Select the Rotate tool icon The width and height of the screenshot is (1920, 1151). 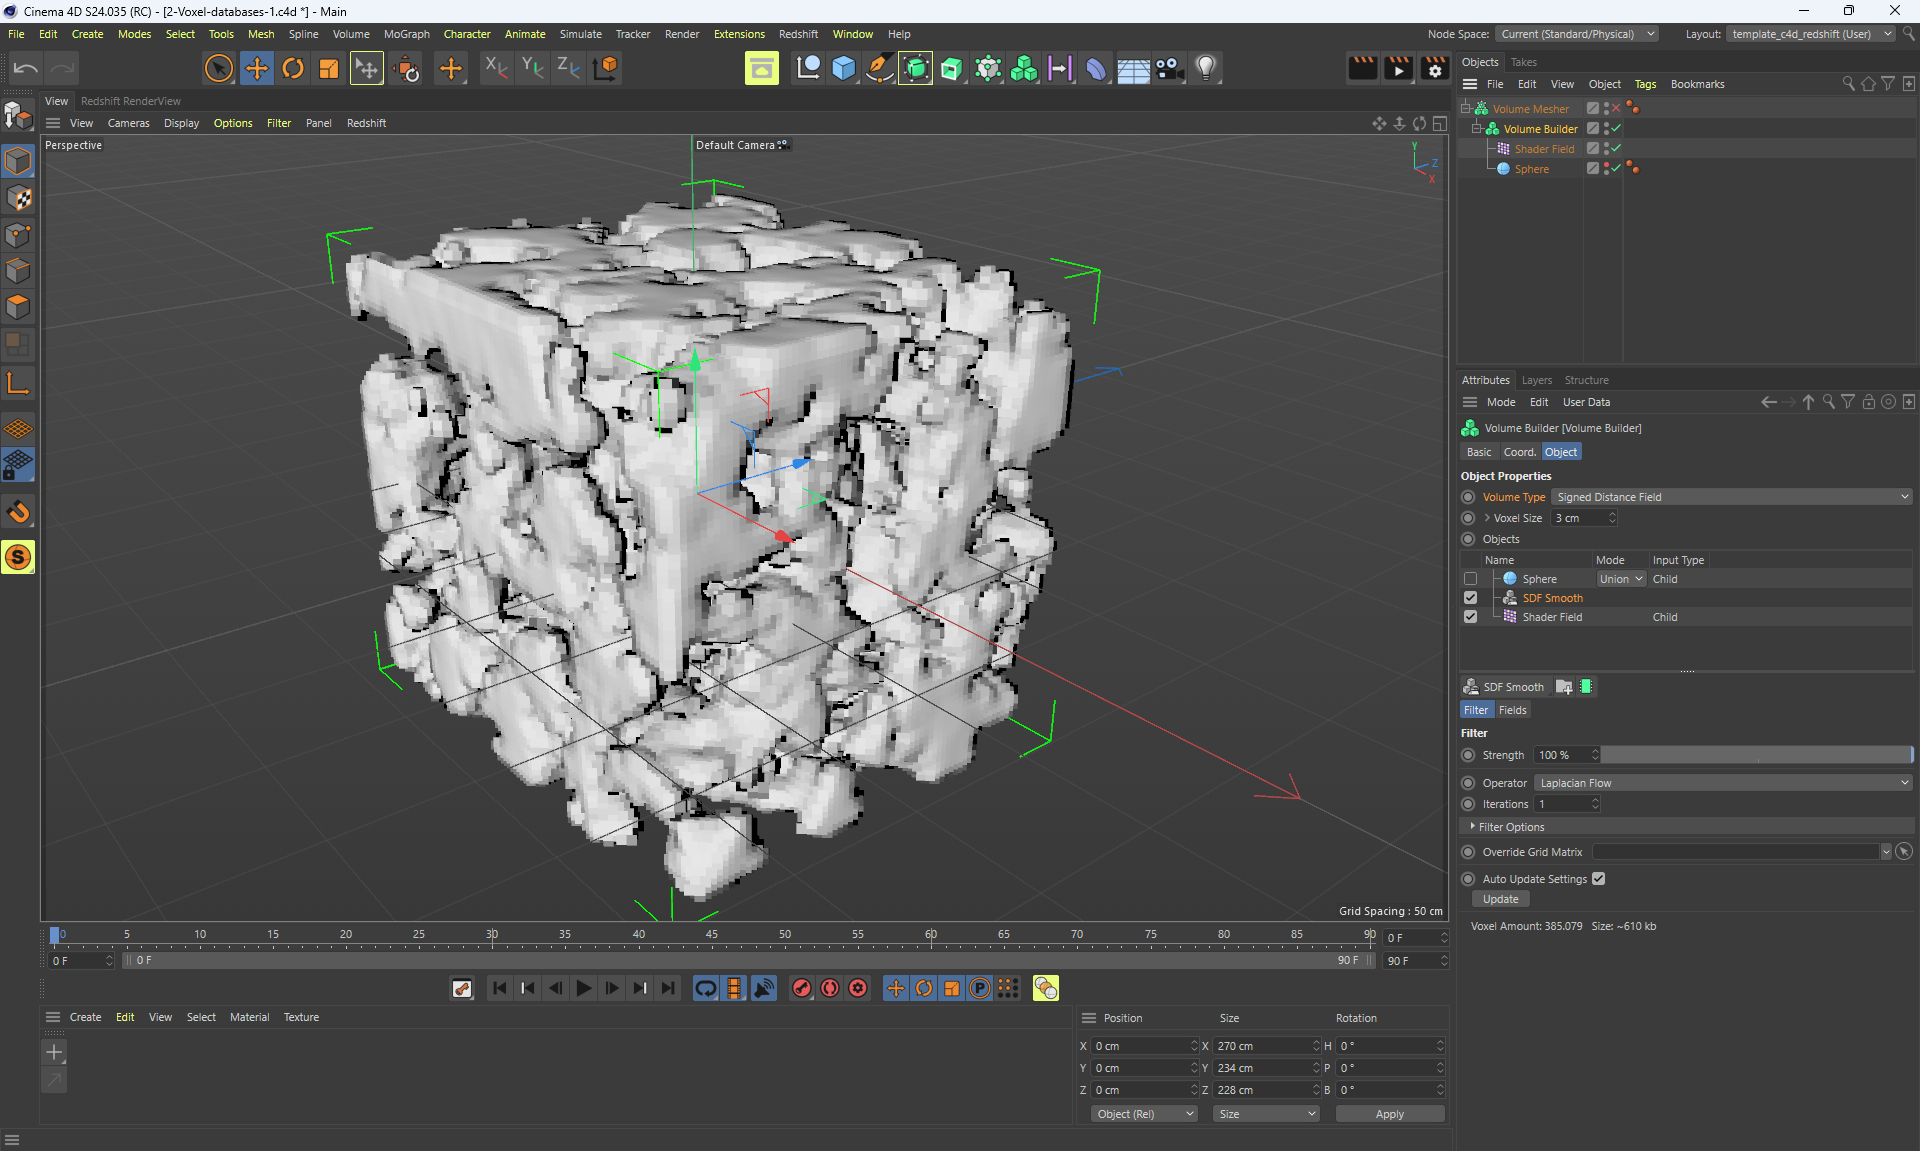(x=293, y=68)
